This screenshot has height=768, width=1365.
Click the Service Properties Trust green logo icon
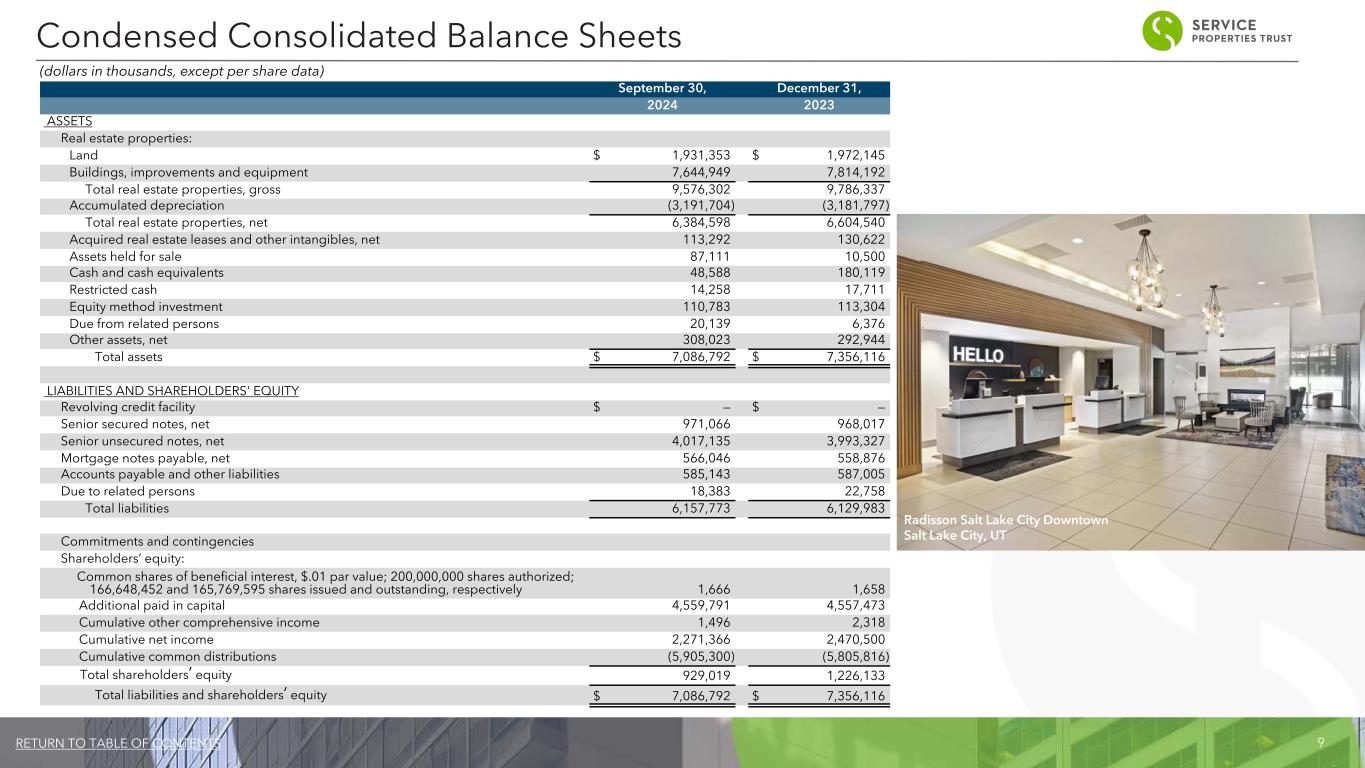(1163, 31)
